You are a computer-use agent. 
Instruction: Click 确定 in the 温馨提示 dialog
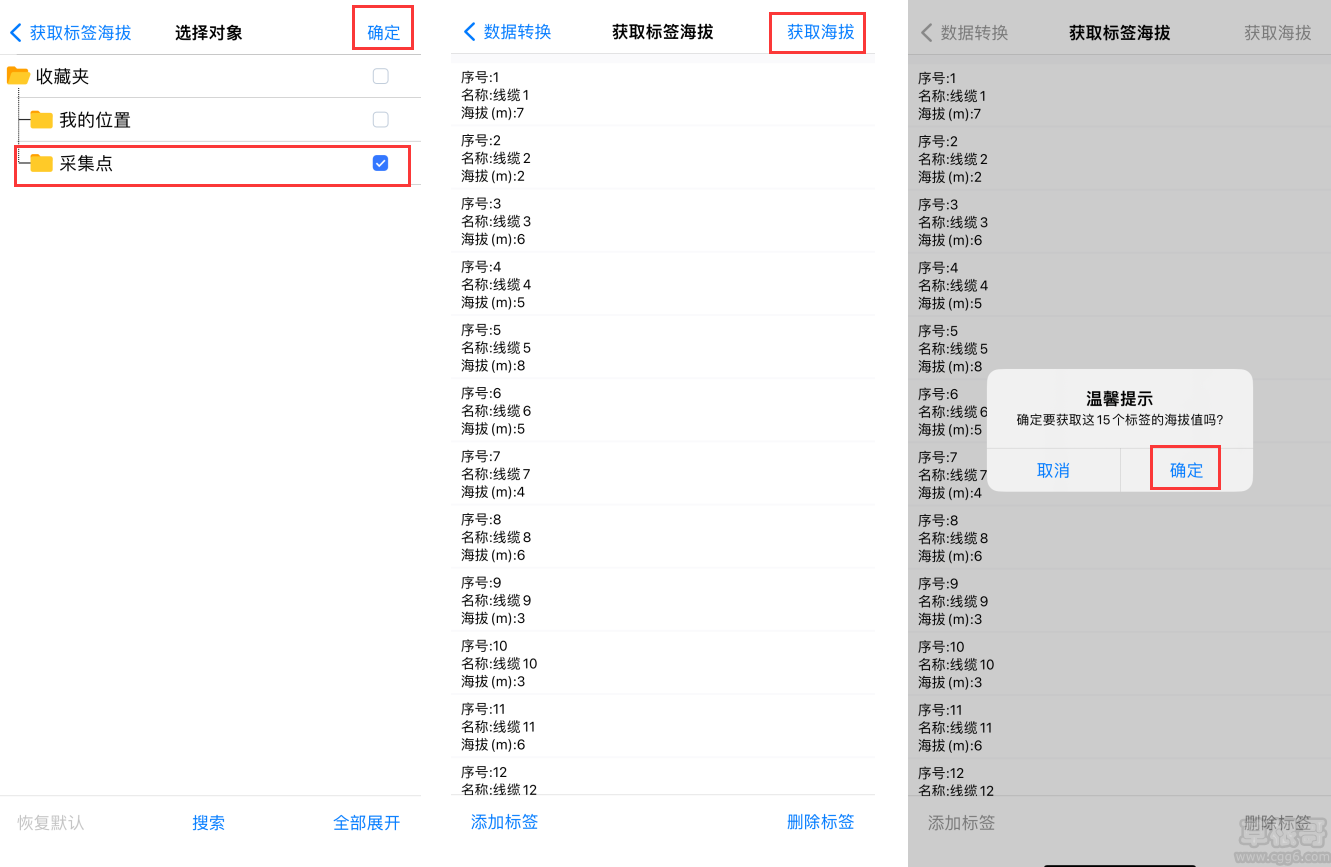coord(1186,470)
